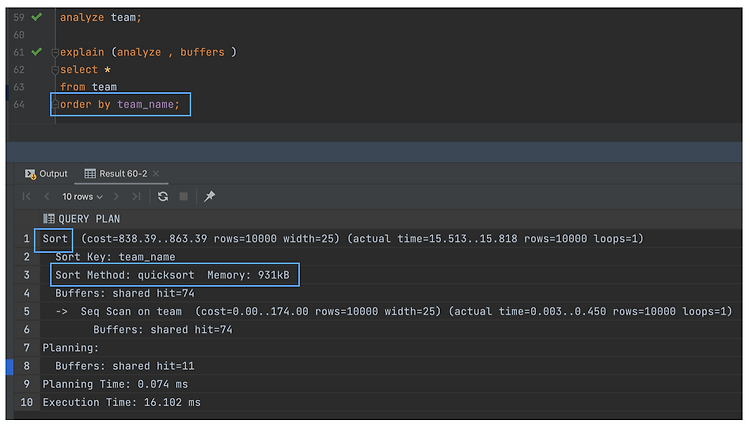Image resolution: width=750 pixels, height=428 pixels.
Task: Click 'Sort Key: team_name' row
Action: [x=115, y=257]
